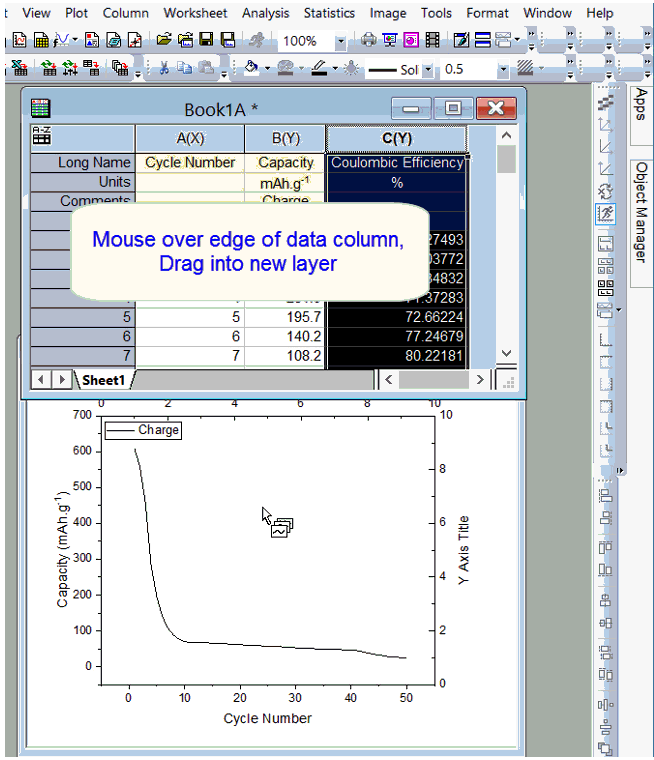The image size is (654, 760).
Task: Open the Plot menu
Action: click(77, 13)
